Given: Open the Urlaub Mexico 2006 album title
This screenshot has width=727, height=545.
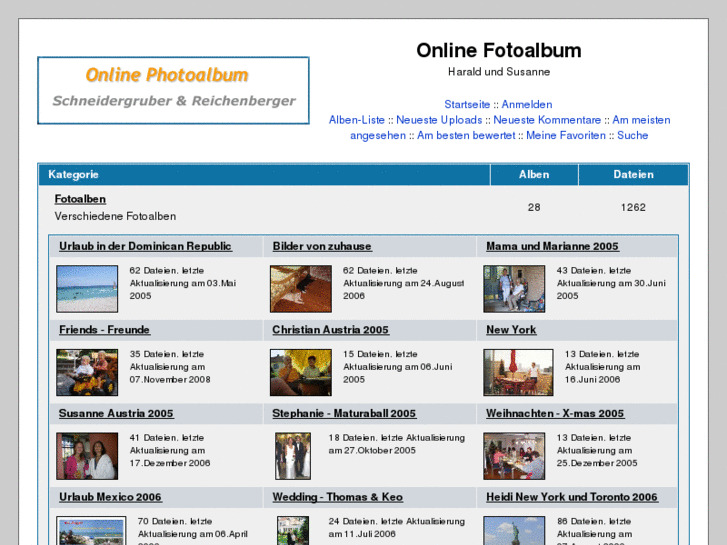Looking at the screenshot, I should [110, 497].
